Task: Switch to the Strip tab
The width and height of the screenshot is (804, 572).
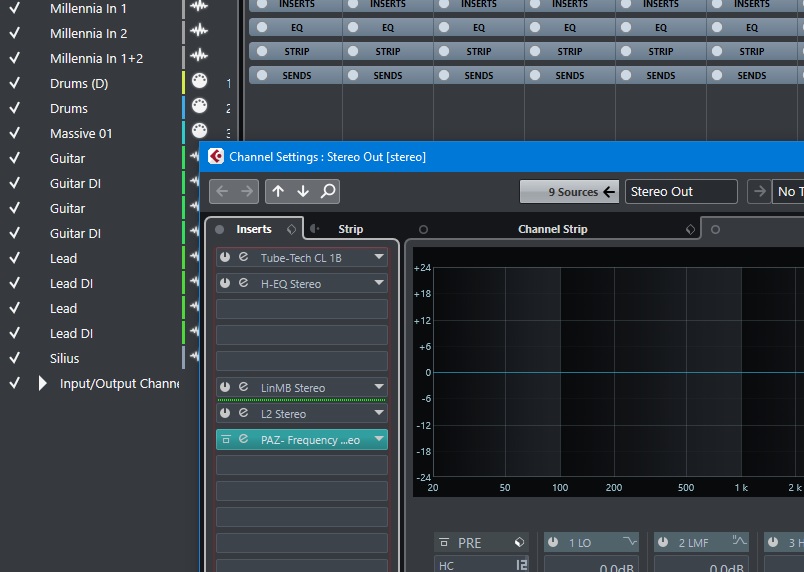Action: 350,229
